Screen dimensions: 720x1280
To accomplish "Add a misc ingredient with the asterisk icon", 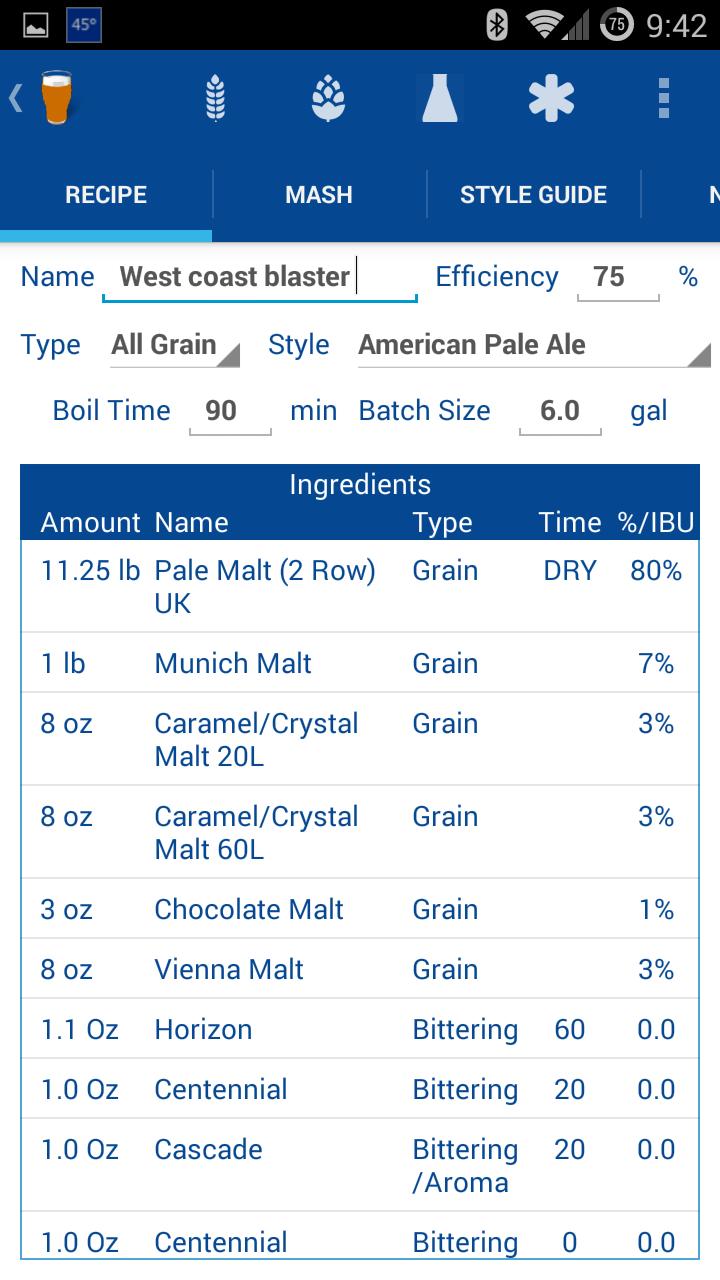I will (551, 99).
